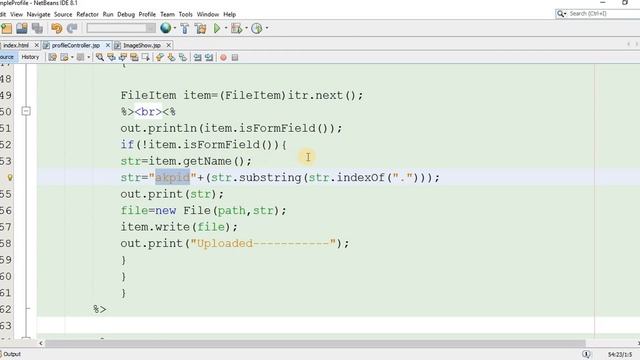
Task: Open dropdown arrow beside Profile Project
Action: 267,28
